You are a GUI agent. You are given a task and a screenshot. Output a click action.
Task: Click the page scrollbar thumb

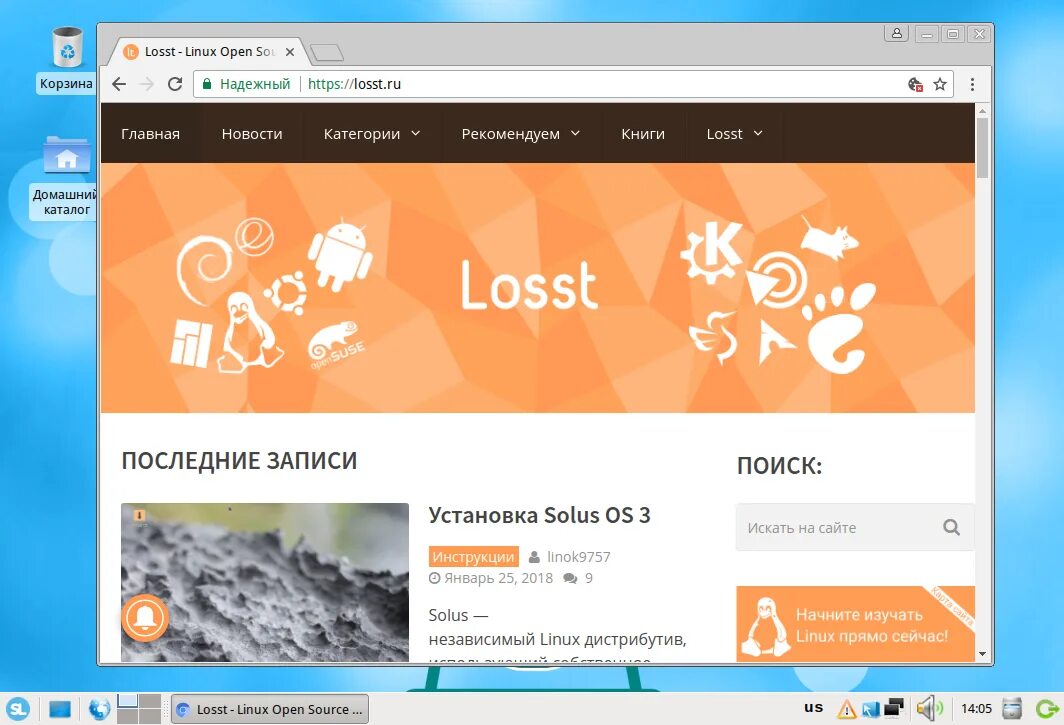tap(983, 147)
